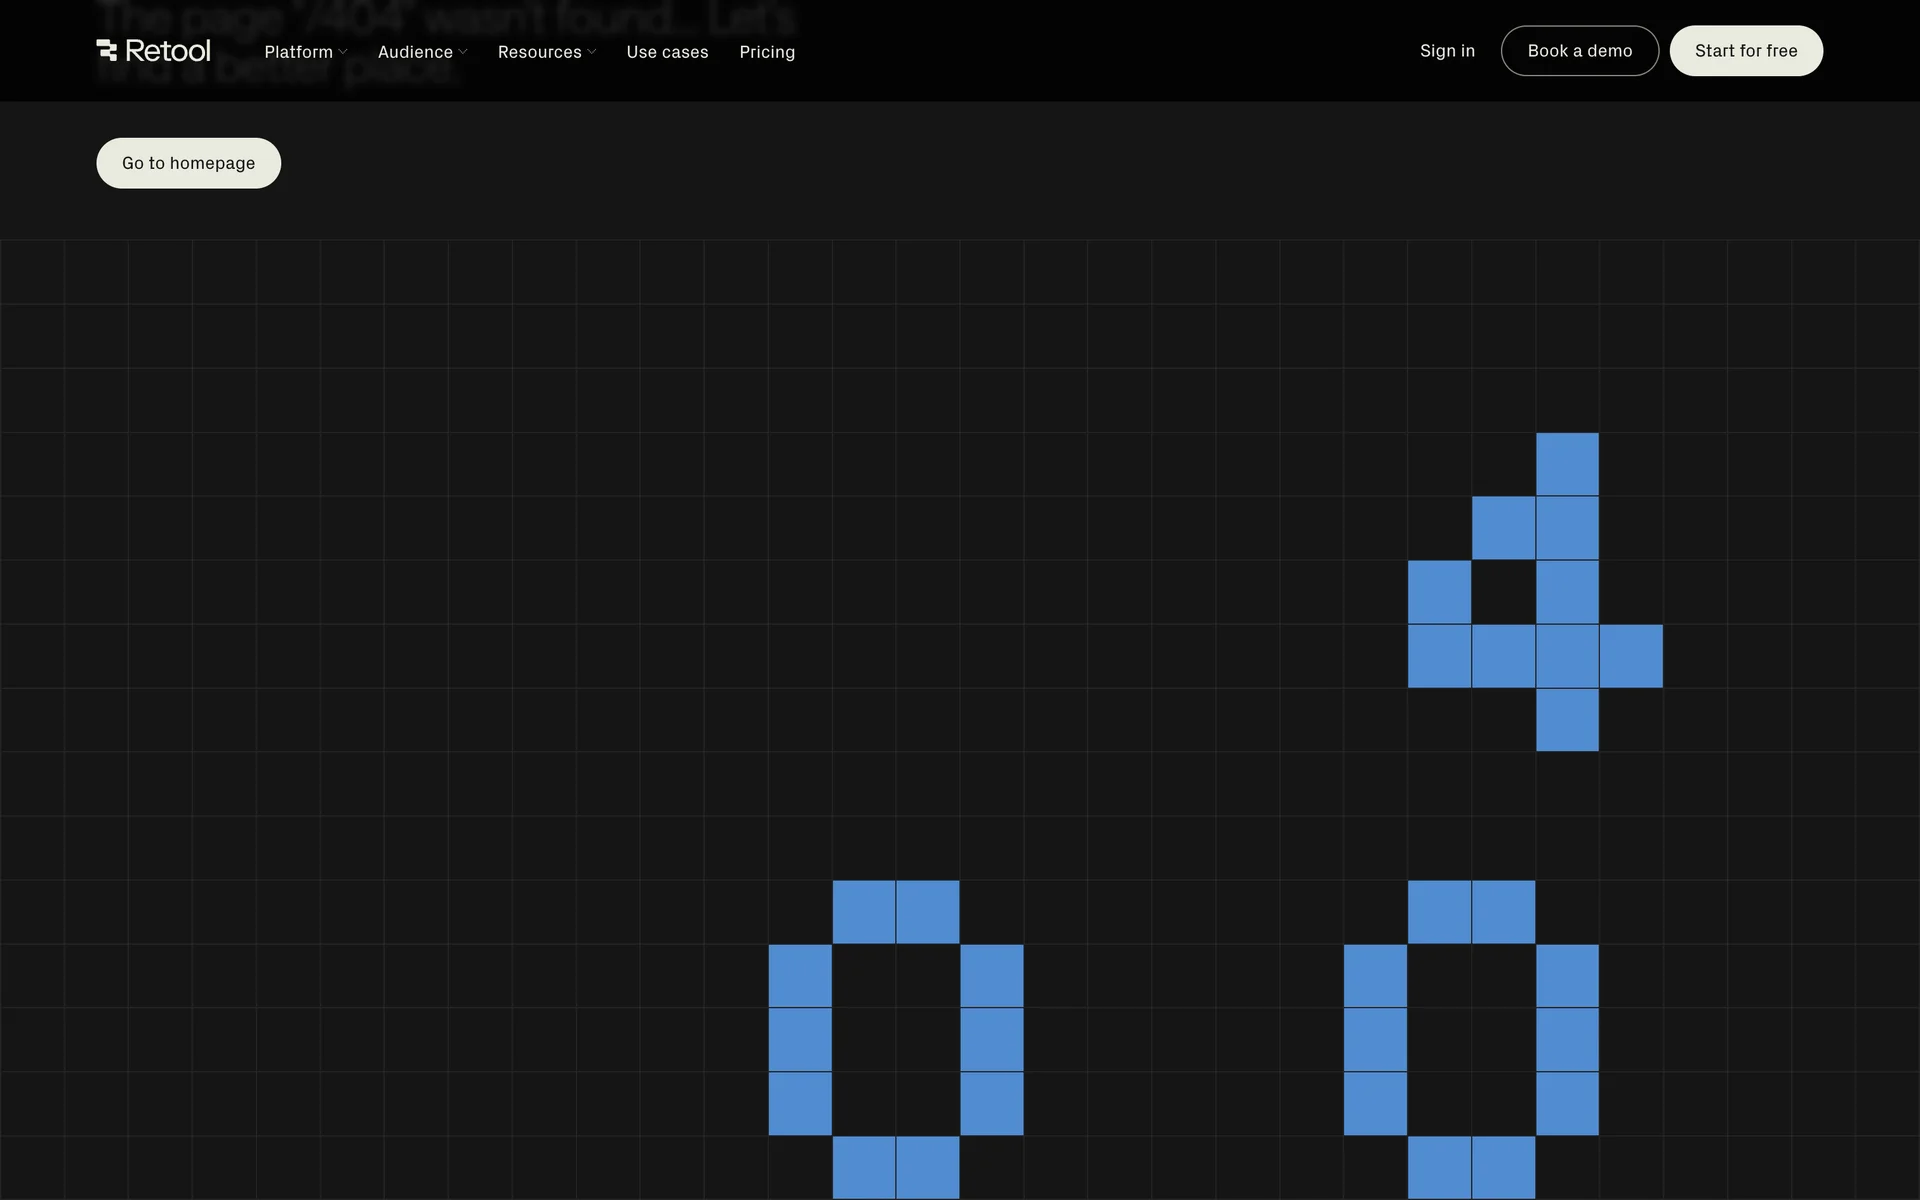Click the Sign in link
Screen dimensions: 1920x1200
coord(1447,51)
